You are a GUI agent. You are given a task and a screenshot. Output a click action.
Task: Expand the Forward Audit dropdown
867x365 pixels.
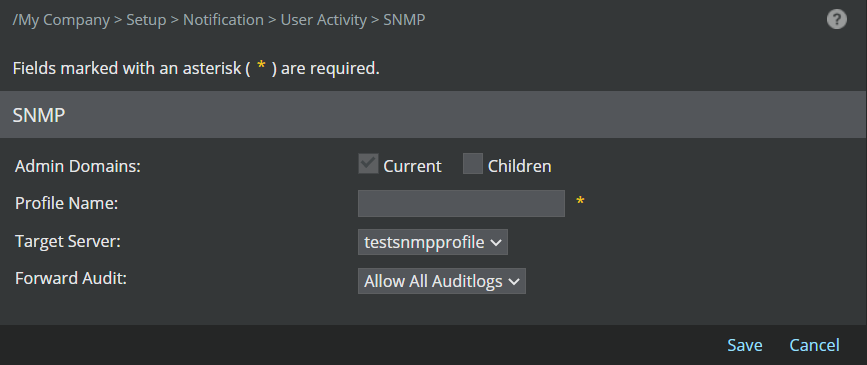click(x=441, y=281)
